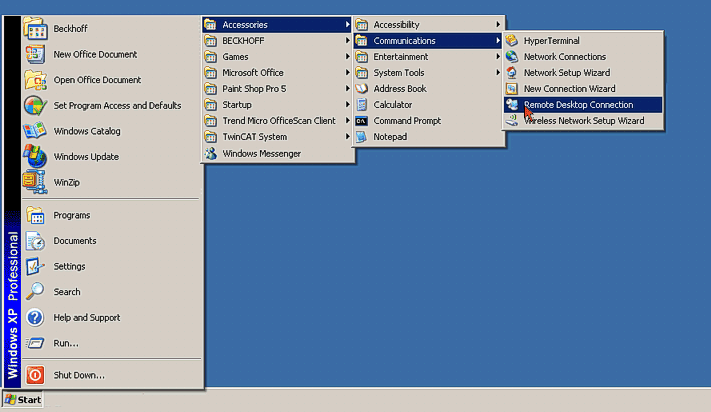Viewport: 711px width, 412px height.
Task: Expand the Paint Shop Pro 5 submenu arrow
Action: tap(347, 89)
